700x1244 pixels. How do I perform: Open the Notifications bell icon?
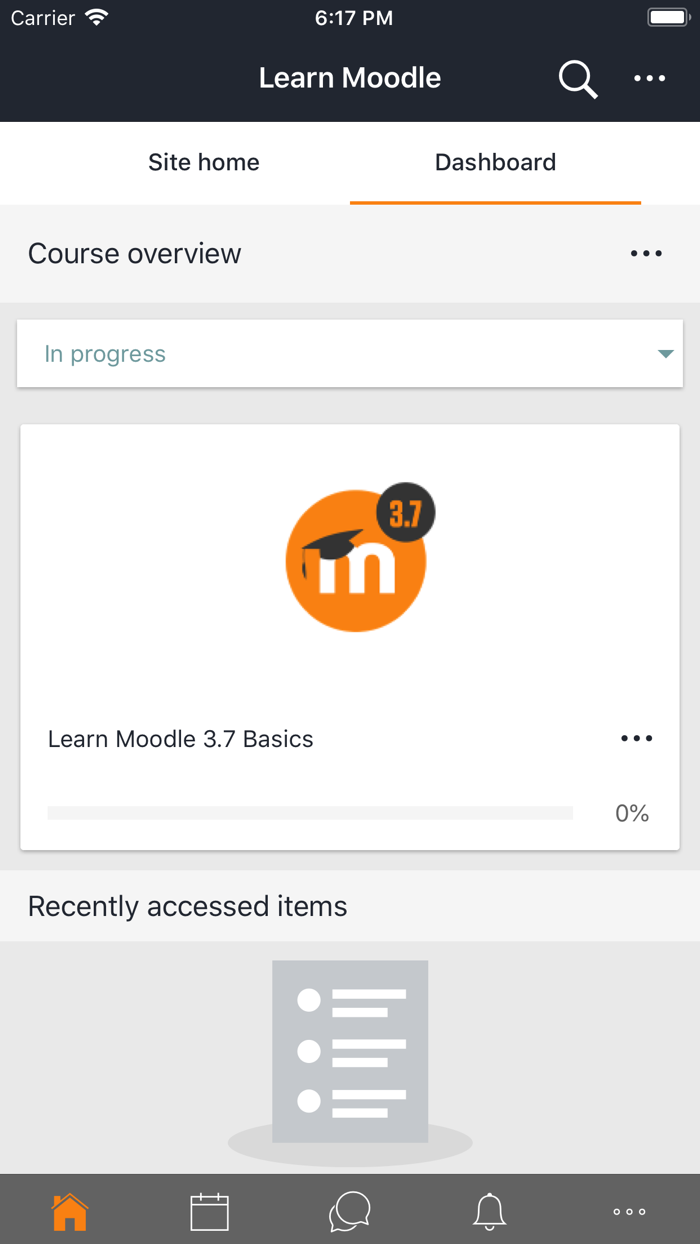[489, 1210]
